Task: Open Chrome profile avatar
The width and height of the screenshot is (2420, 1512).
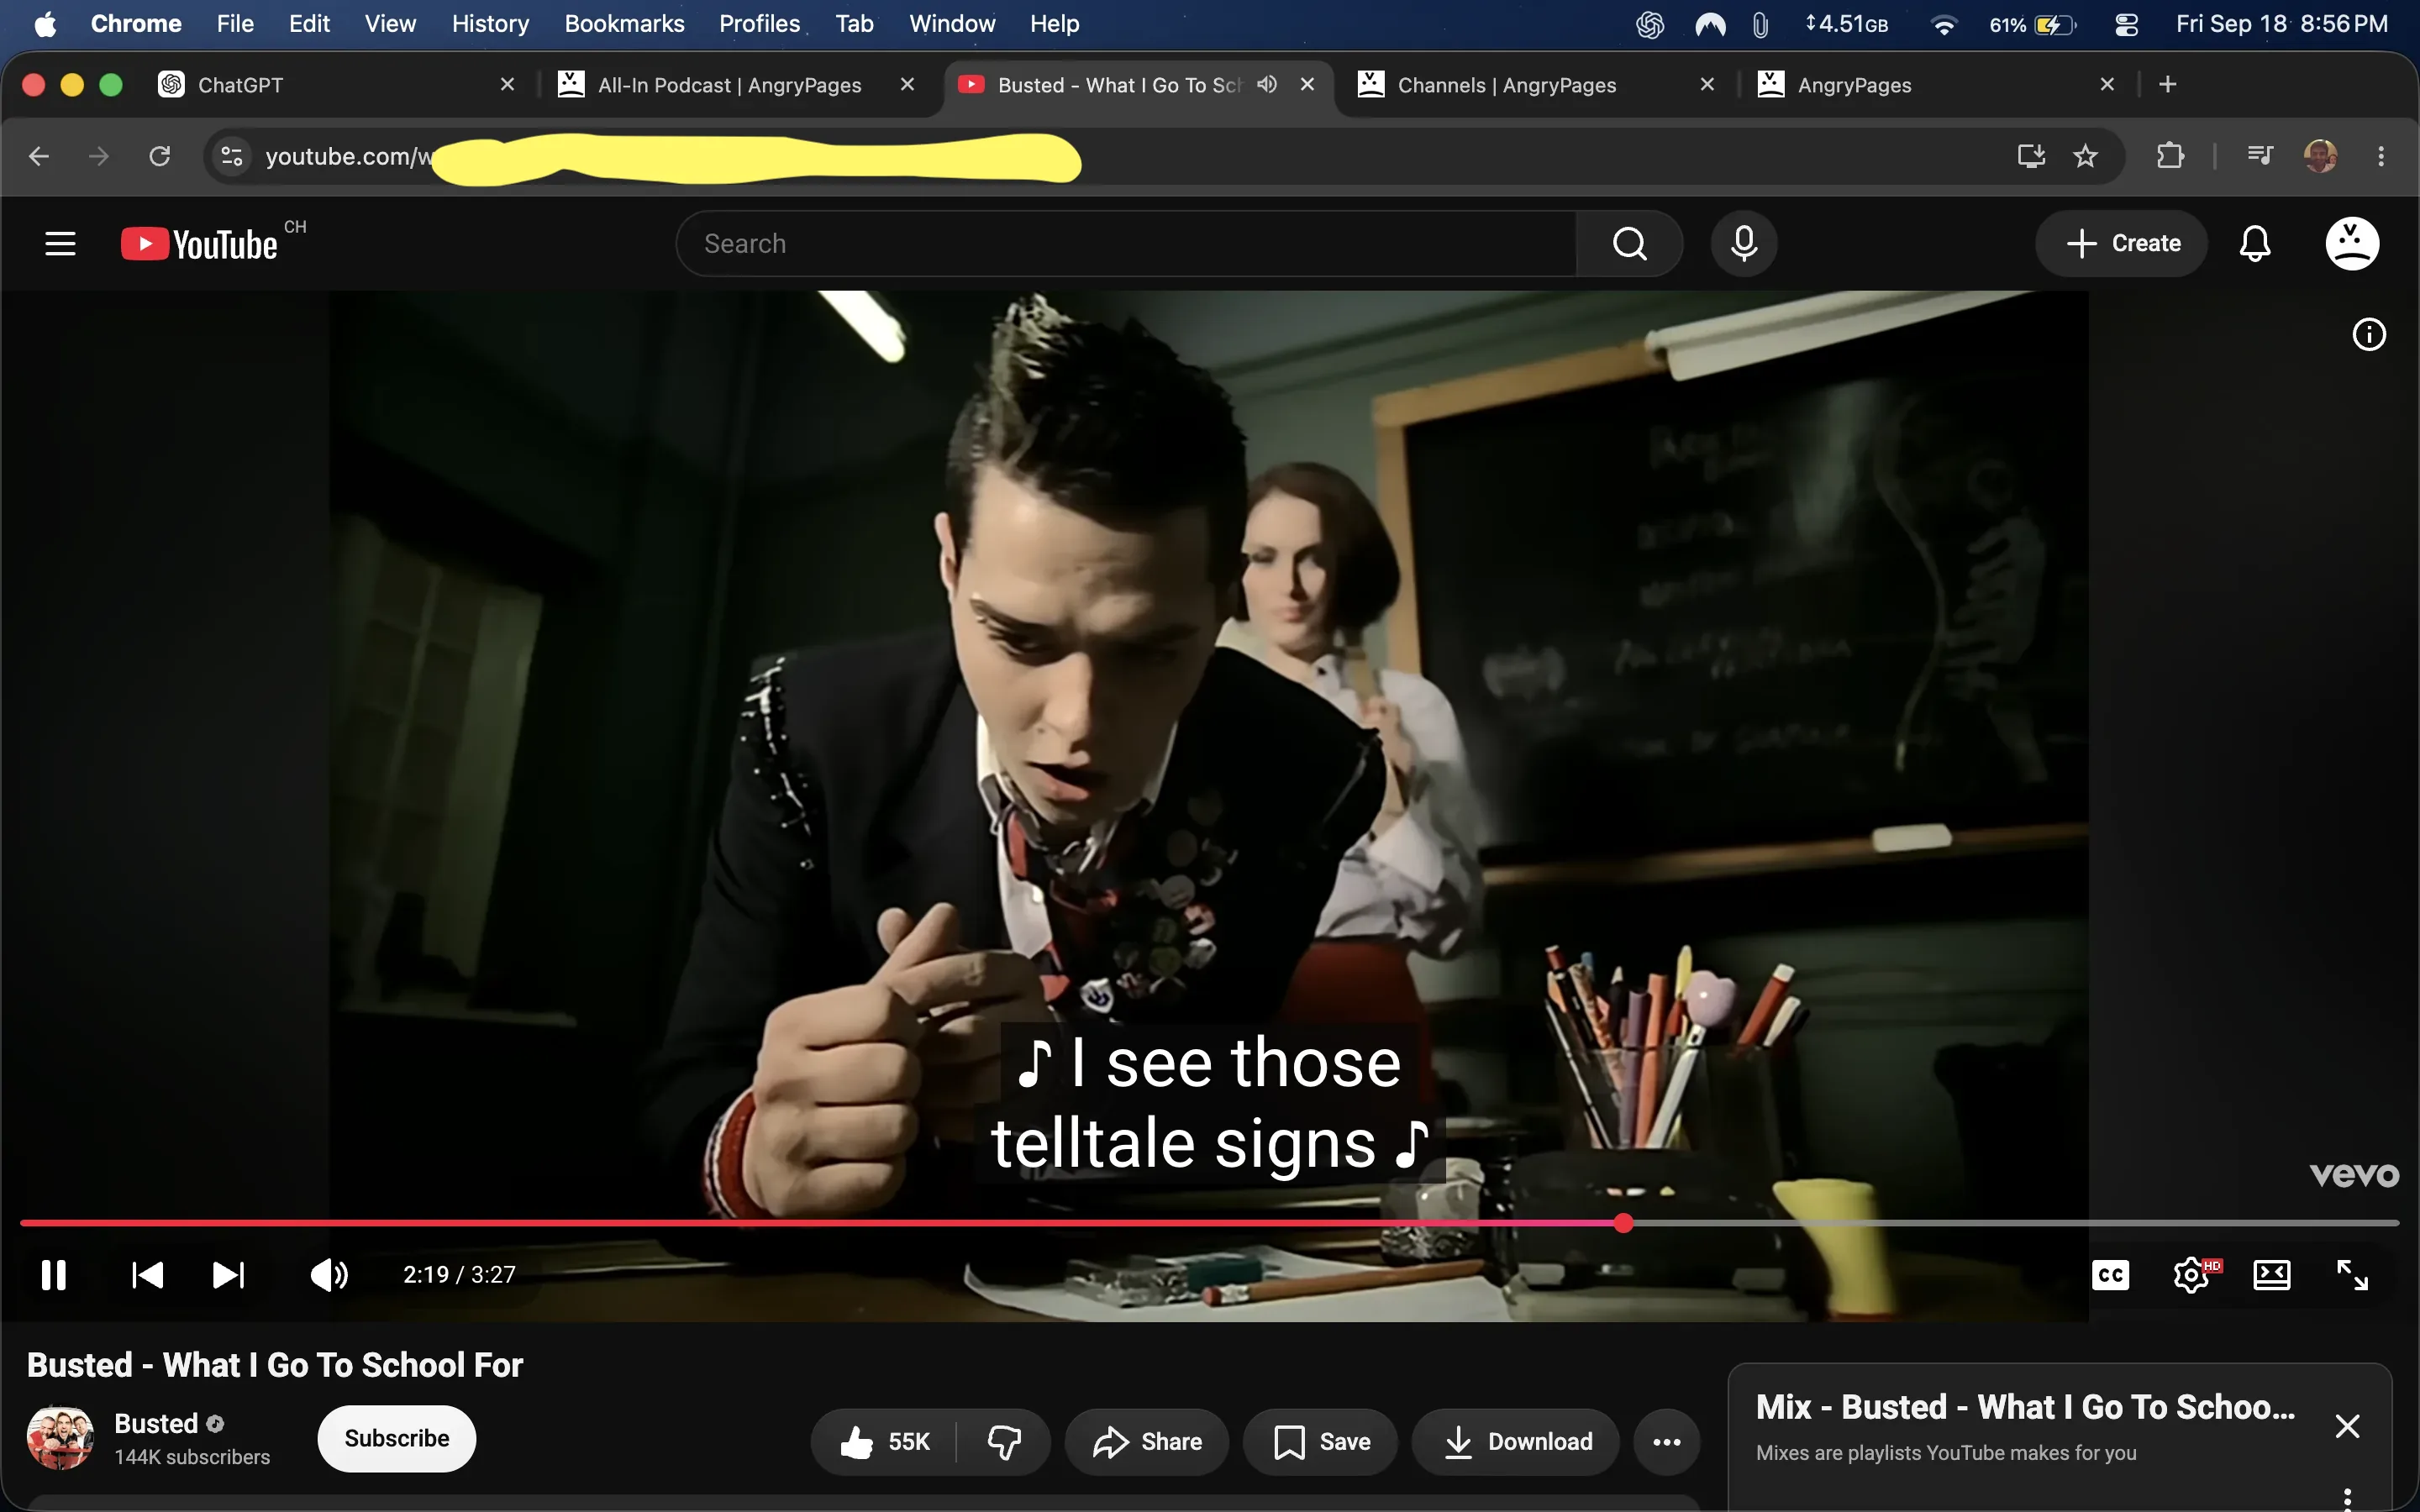Action: (2321, 156)
